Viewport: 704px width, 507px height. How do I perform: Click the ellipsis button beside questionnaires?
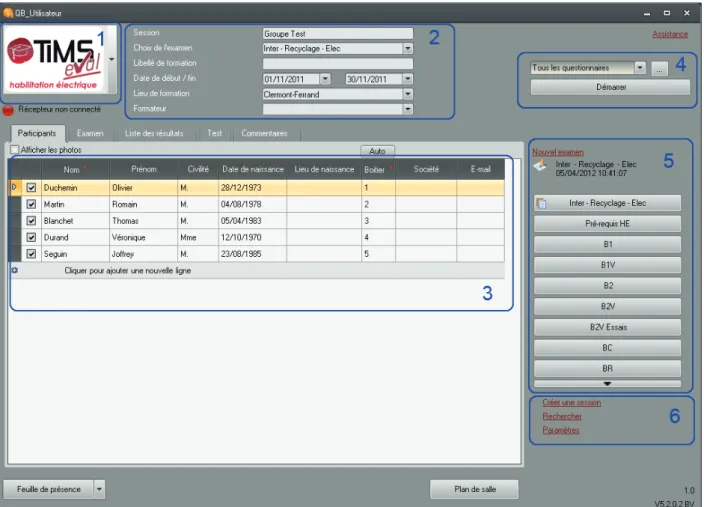(x=659, y=69)
